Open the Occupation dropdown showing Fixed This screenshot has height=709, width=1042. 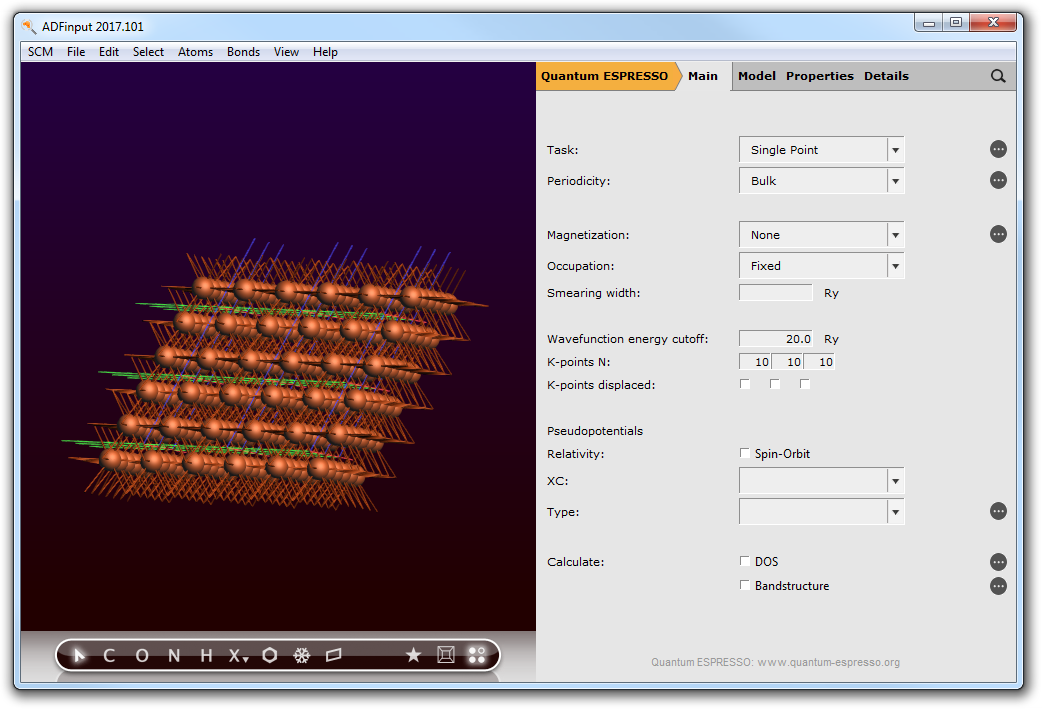(821, 266)
